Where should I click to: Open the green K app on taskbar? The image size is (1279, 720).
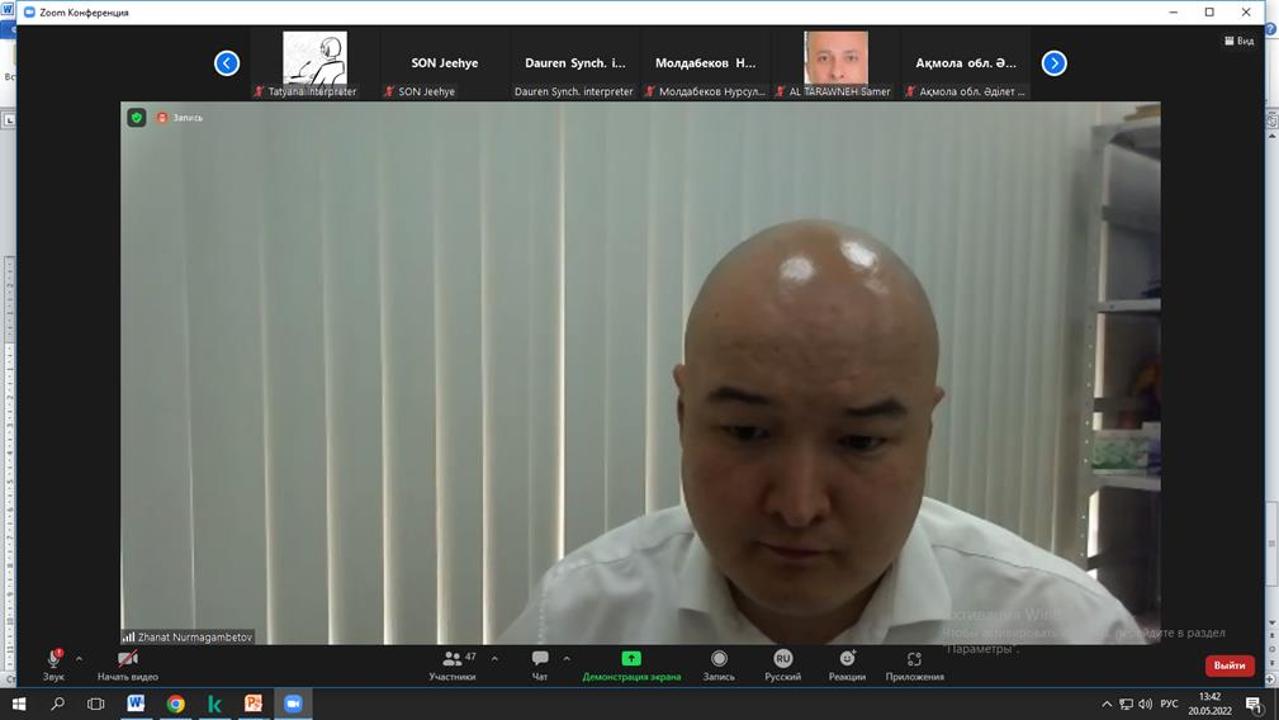[x=214, y=704]
